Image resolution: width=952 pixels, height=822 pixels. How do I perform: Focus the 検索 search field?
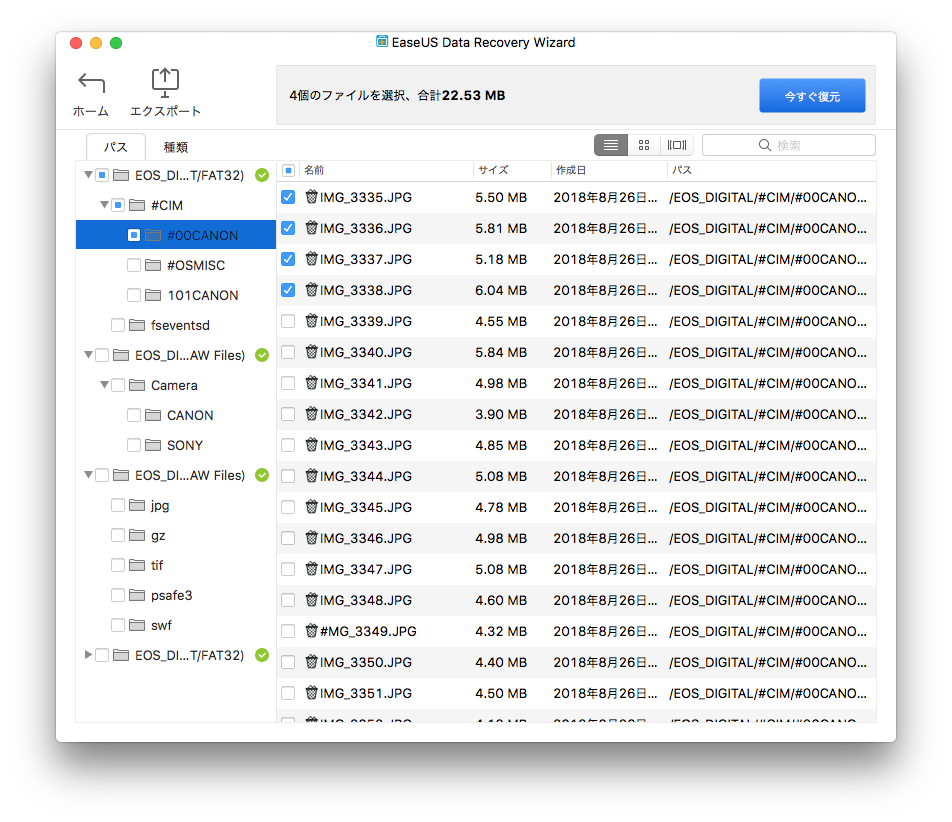(x=789, y=145)
